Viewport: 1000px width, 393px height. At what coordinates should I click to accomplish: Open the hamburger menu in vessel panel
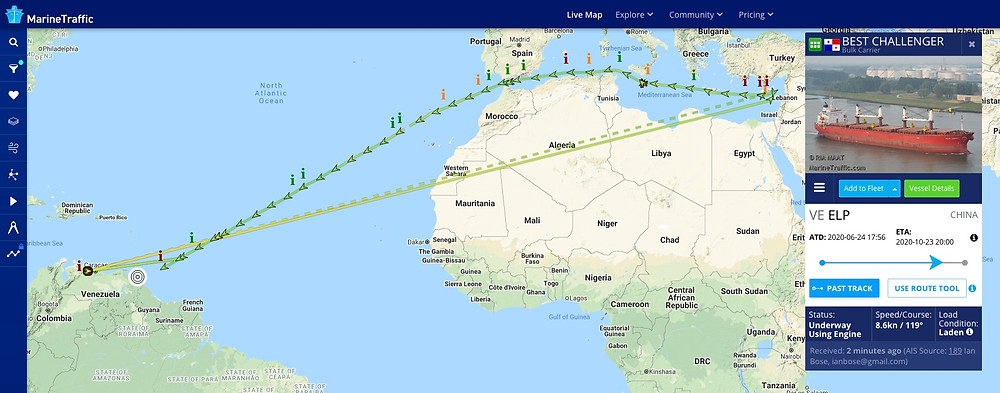pos(820,188)
